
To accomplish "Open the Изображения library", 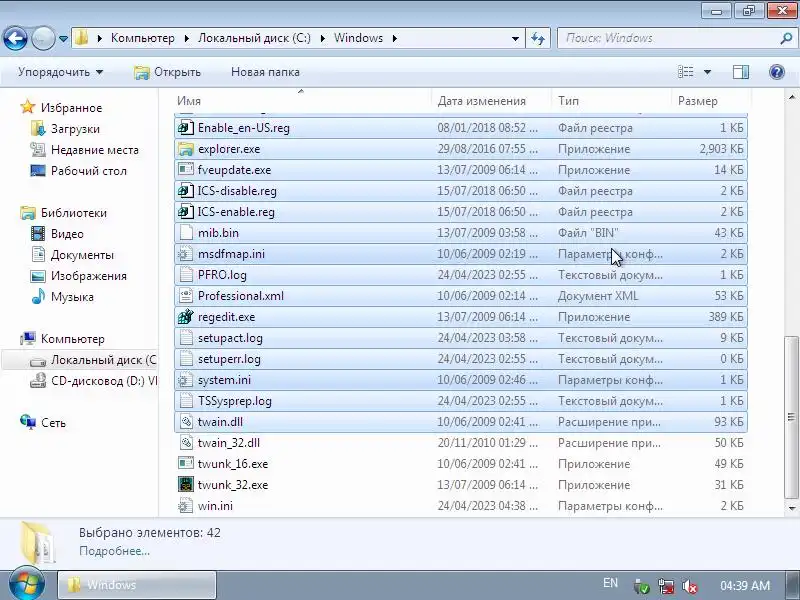I will [x=88, y=276].
